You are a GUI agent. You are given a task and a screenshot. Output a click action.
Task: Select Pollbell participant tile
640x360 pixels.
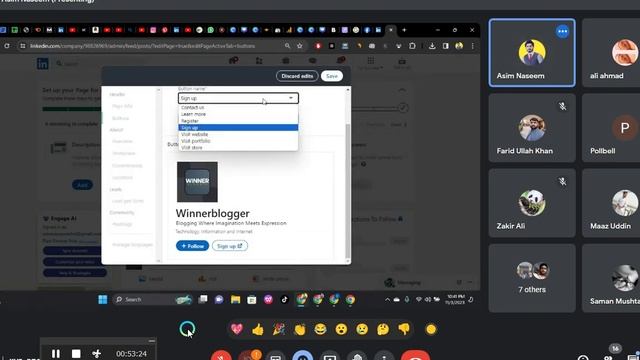(611, 128)
